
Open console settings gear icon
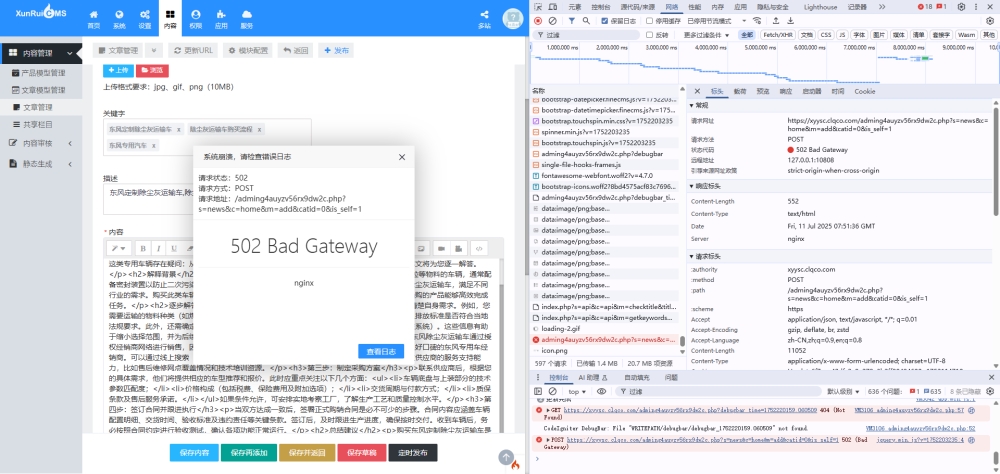(990, 391)
